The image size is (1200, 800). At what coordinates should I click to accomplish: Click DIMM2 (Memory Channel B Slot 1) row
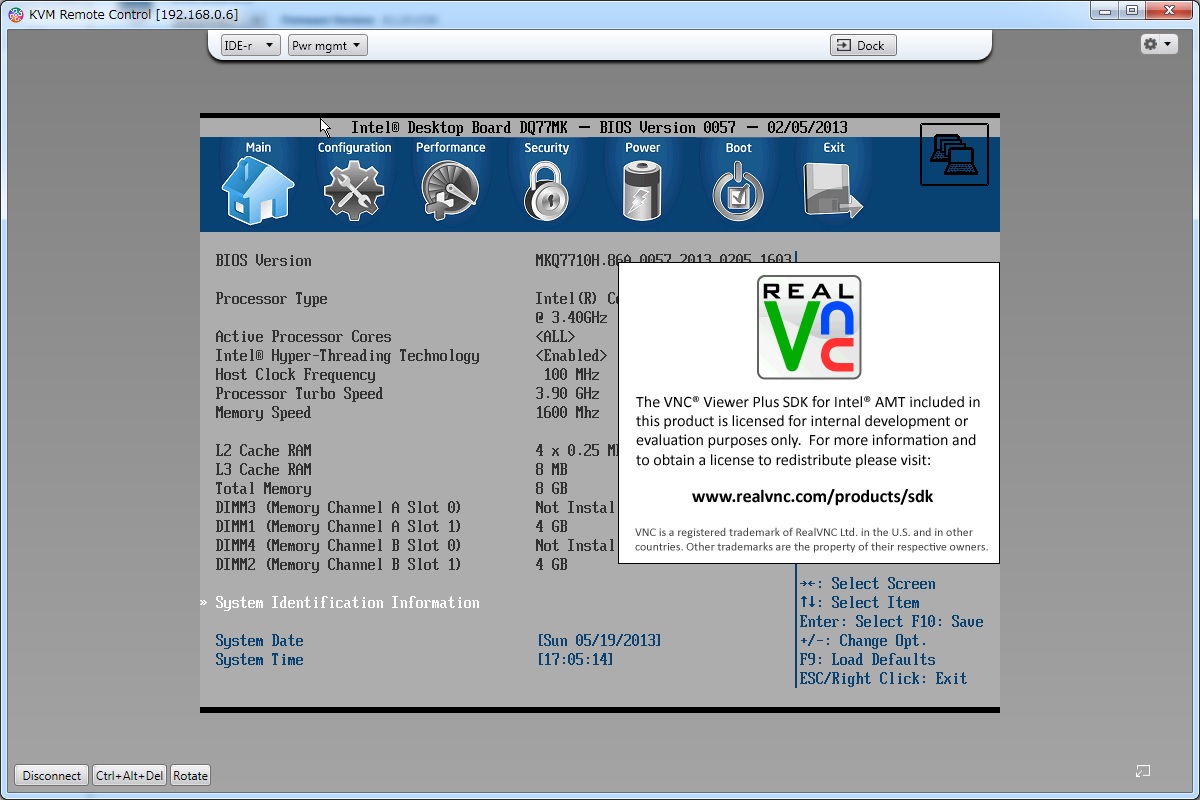(338, 564)
